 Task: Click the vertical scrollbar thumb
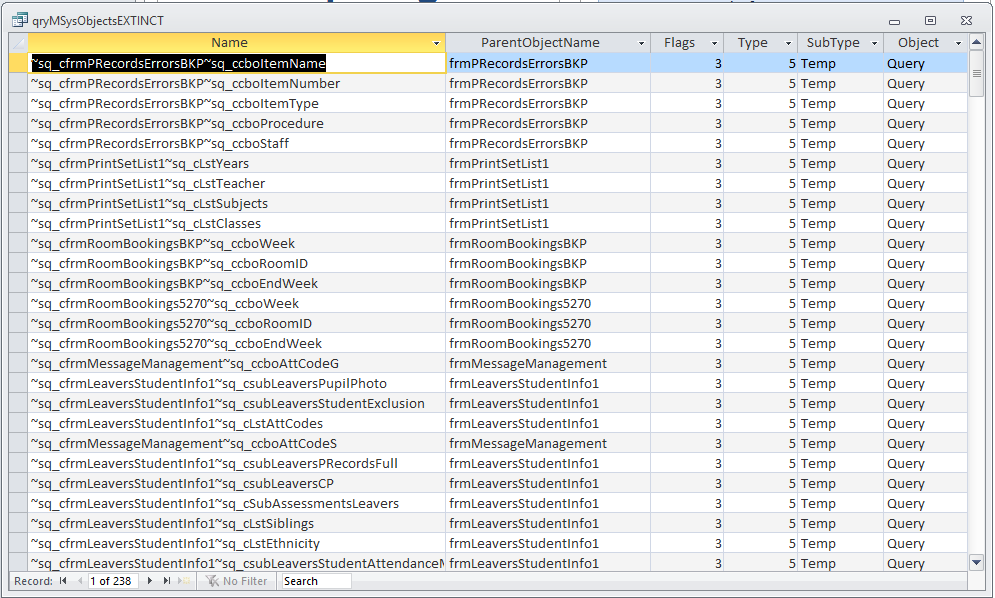point(977,74)
